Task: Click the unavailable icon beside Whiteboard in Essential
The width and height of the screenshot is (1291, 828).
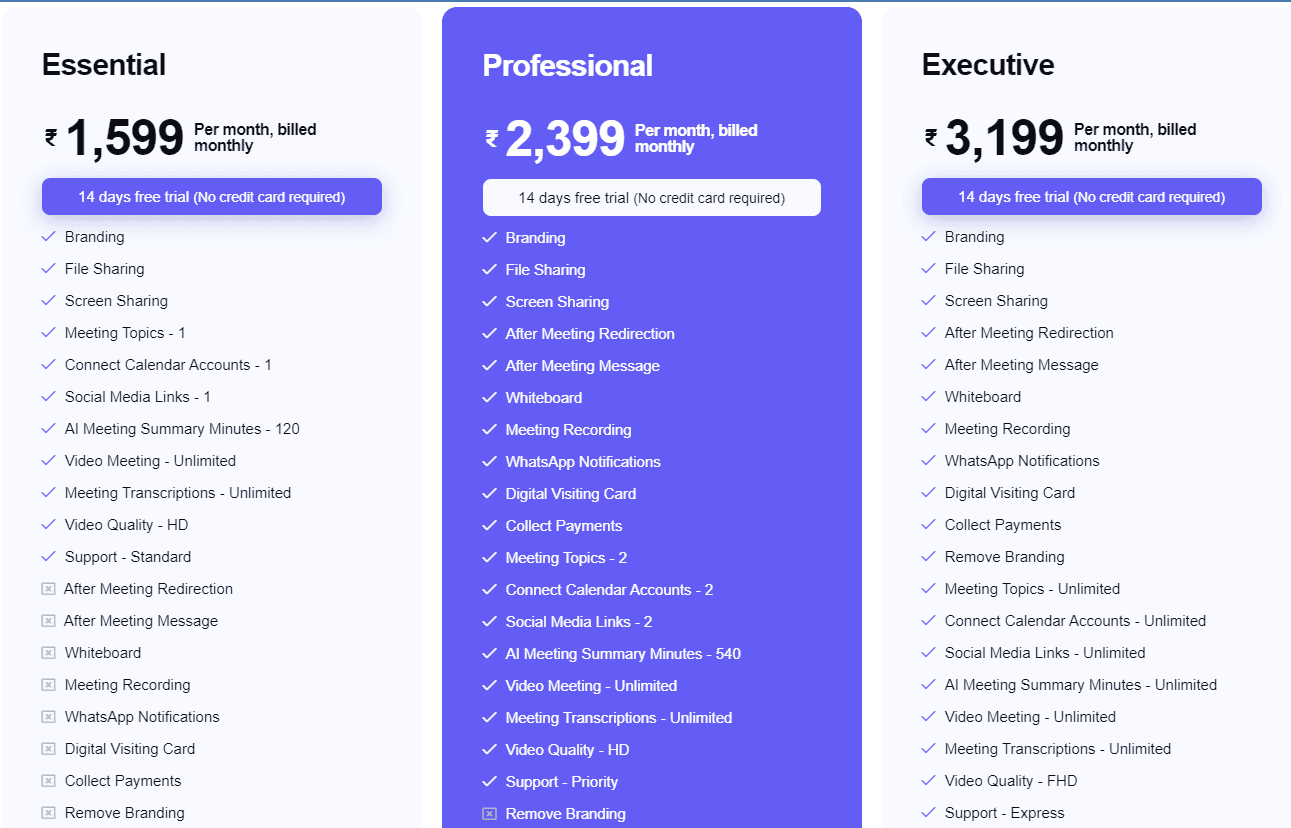Action: [49, 652]
